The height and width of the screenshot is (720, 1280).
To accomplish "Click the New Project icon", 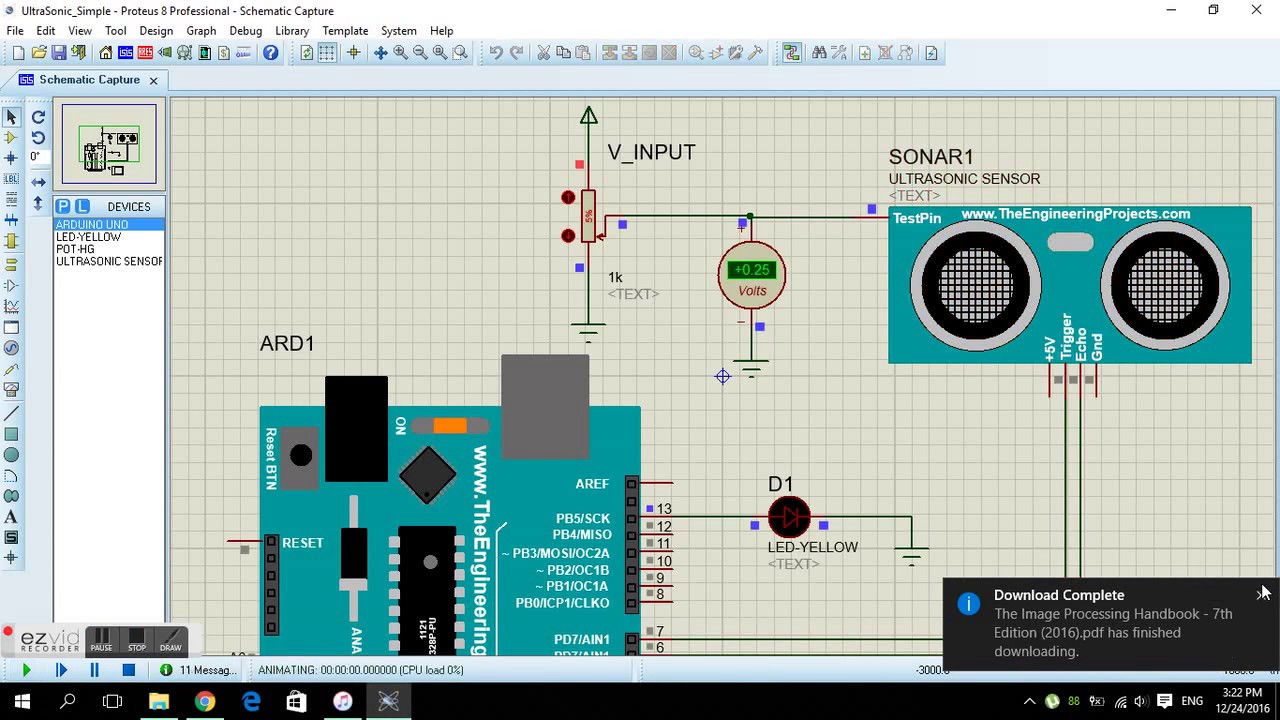I will 17,53.
